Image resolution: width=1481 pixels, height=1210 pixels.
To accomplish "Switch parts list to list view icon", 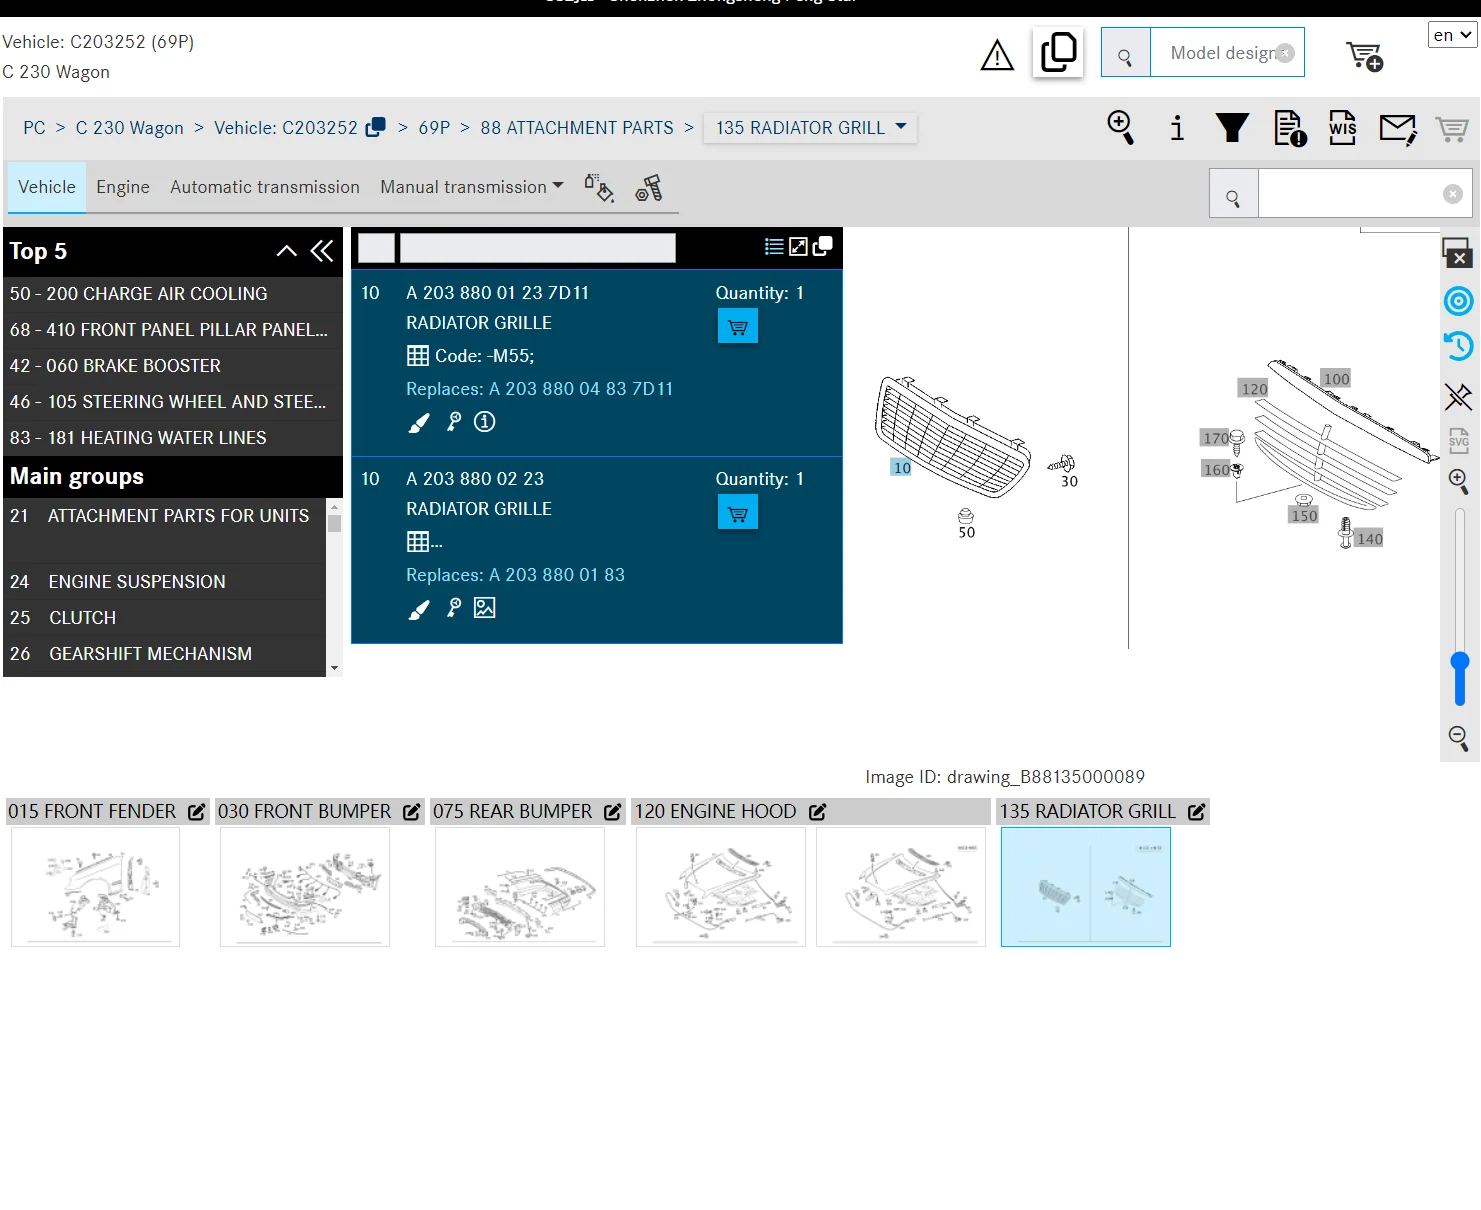I will pyautogui.click(x=774, y=247).
